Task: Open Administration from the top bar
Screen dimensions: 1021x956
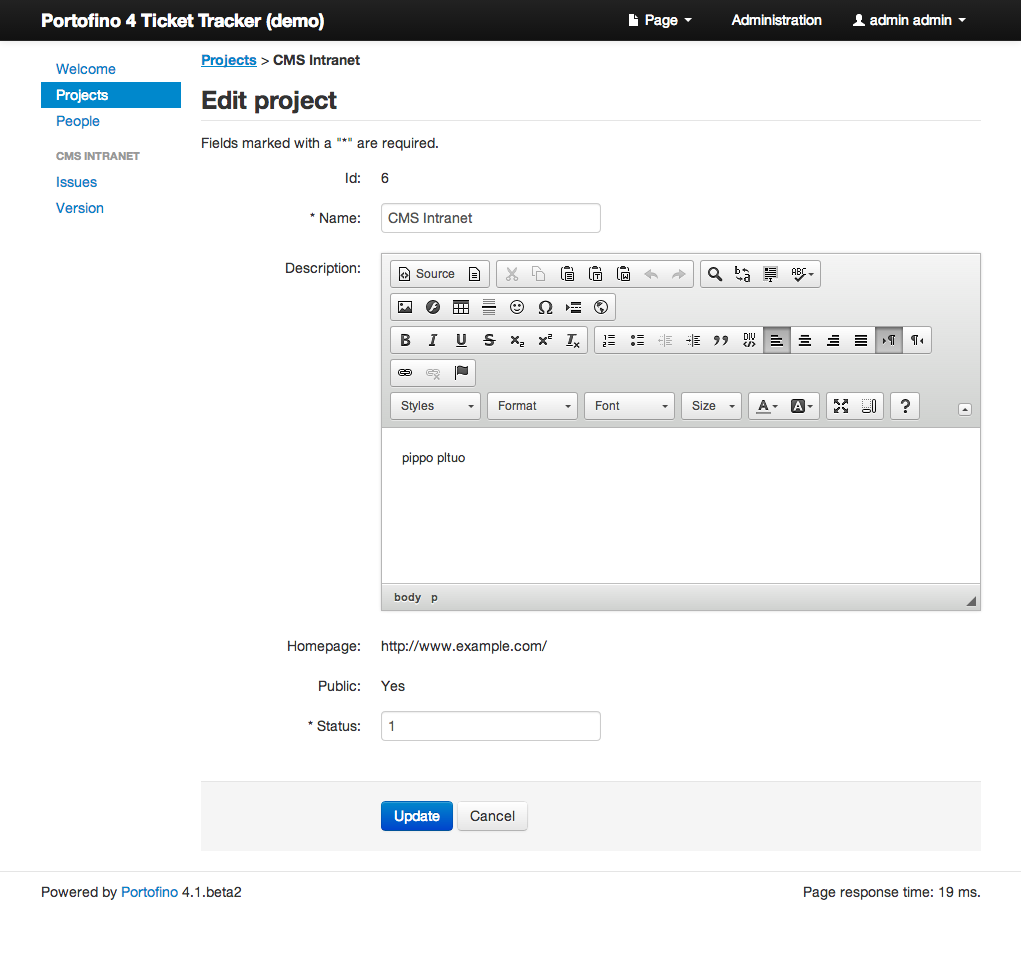Action: point(776,19)
